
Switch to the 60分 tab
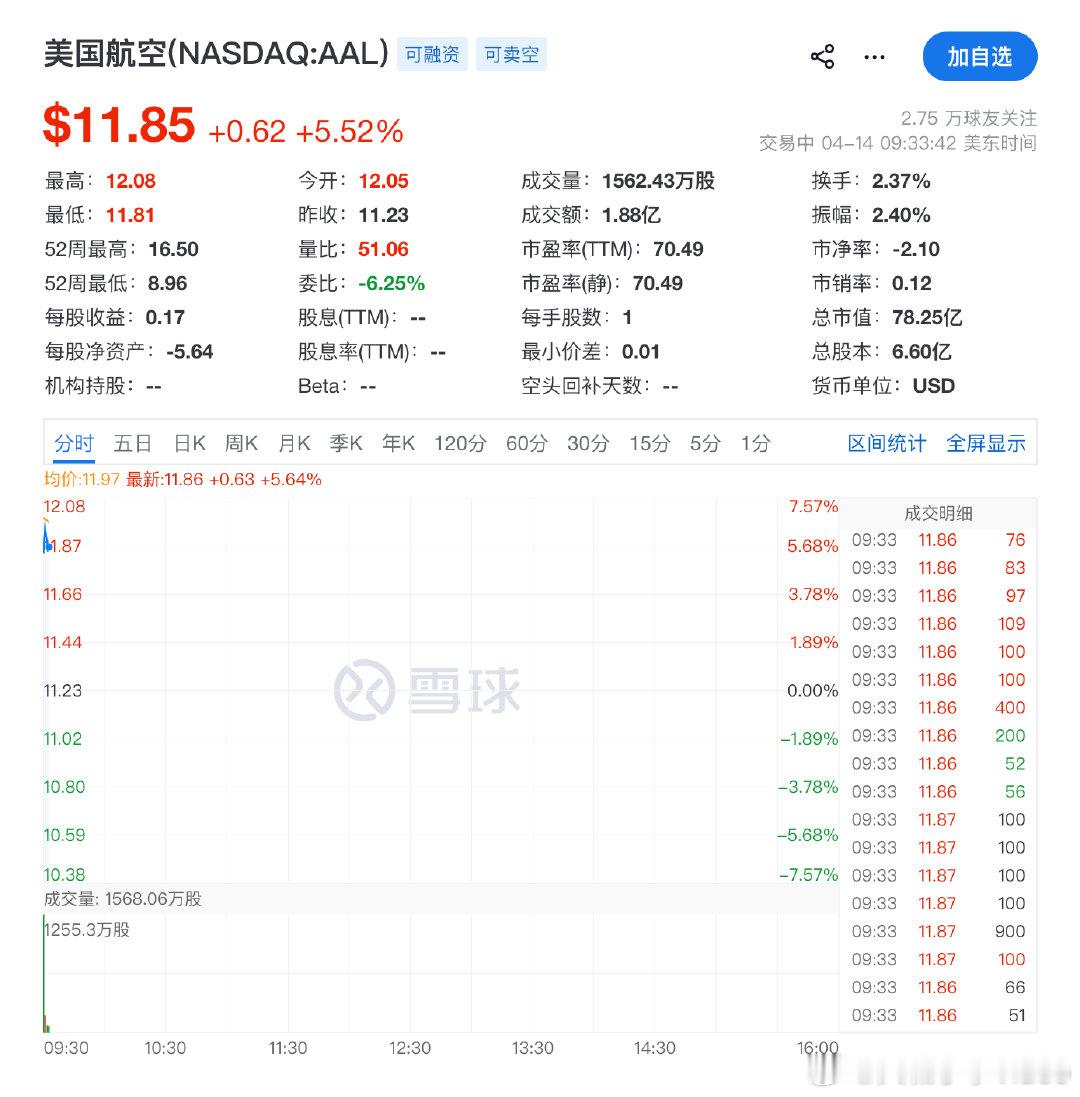coord(527,444)
